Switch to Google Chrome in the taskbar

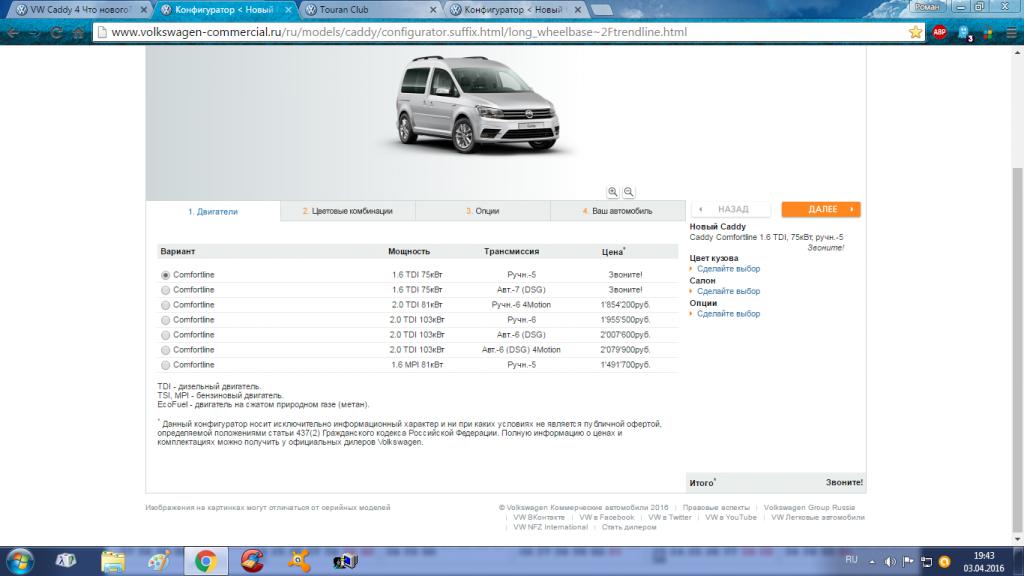pos(206,561)
